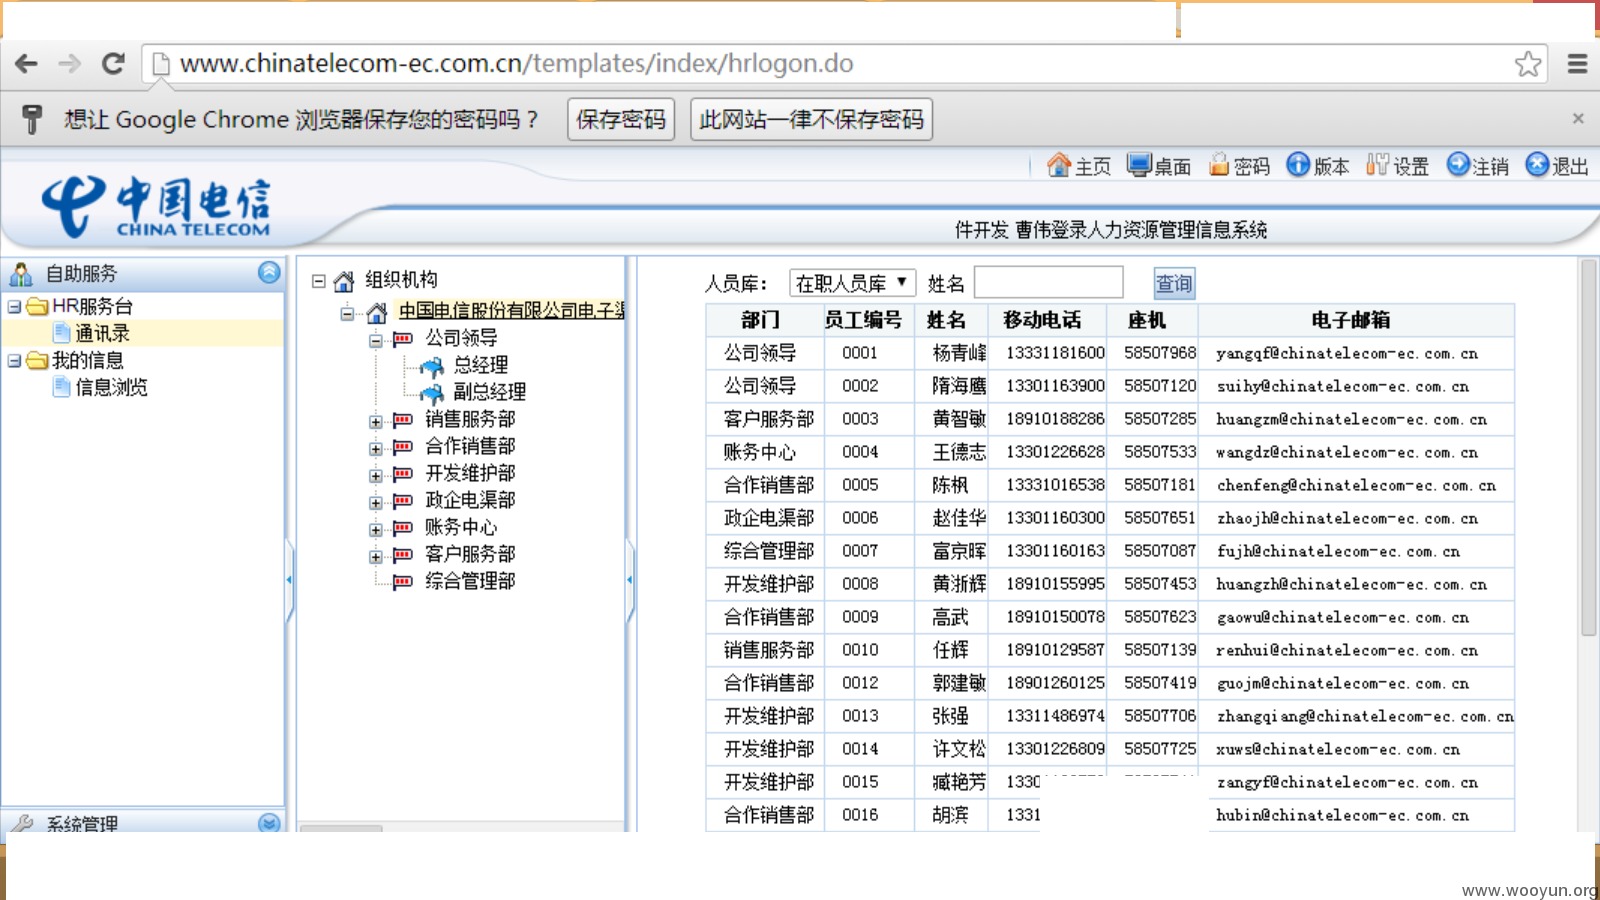Expand the 合作销售部 tree branch
Image resolution: width=1600 pixels, height=900 pixels.
click(376, 448)
